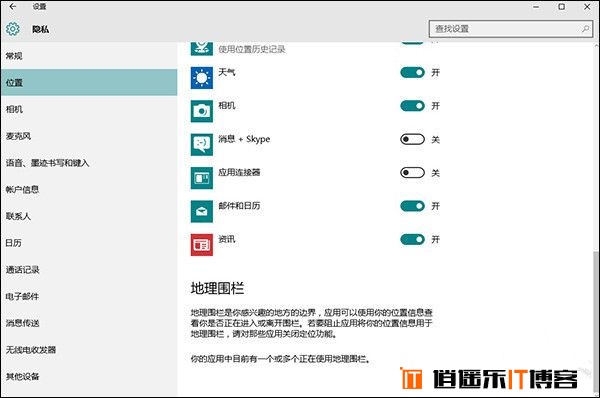Open 日历 privacy settings
The height and width of the screenshot is (398, 600).
(89, 243)
